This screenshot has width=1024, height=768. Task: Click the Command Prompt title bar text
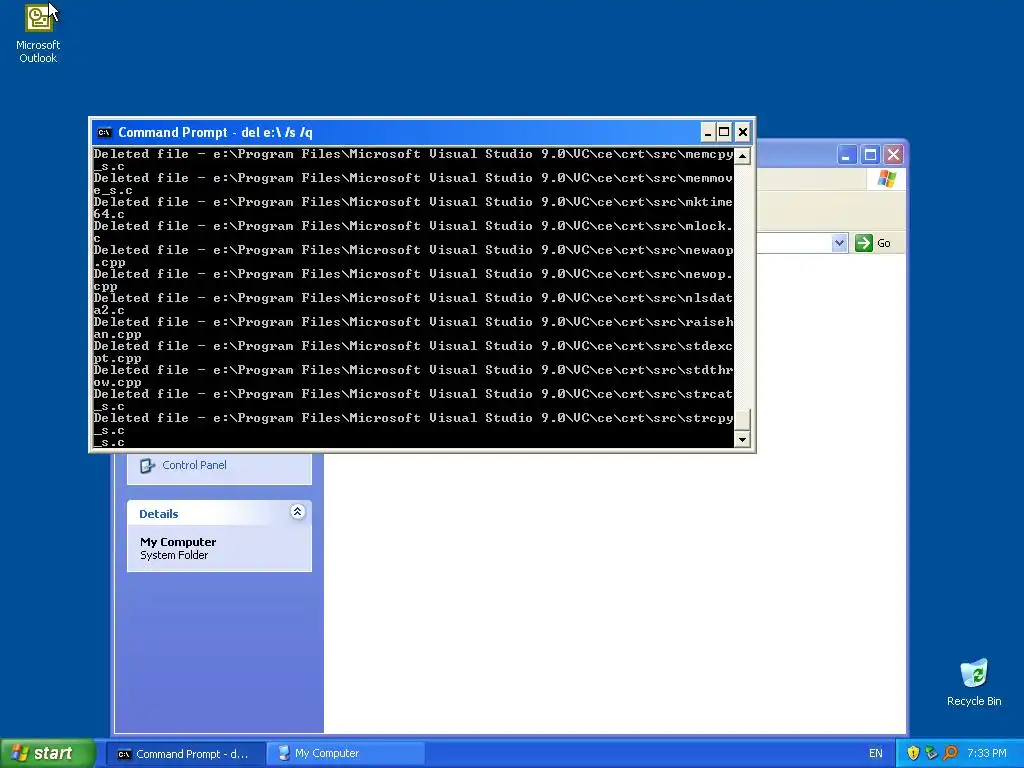click(x=216, y=133)
